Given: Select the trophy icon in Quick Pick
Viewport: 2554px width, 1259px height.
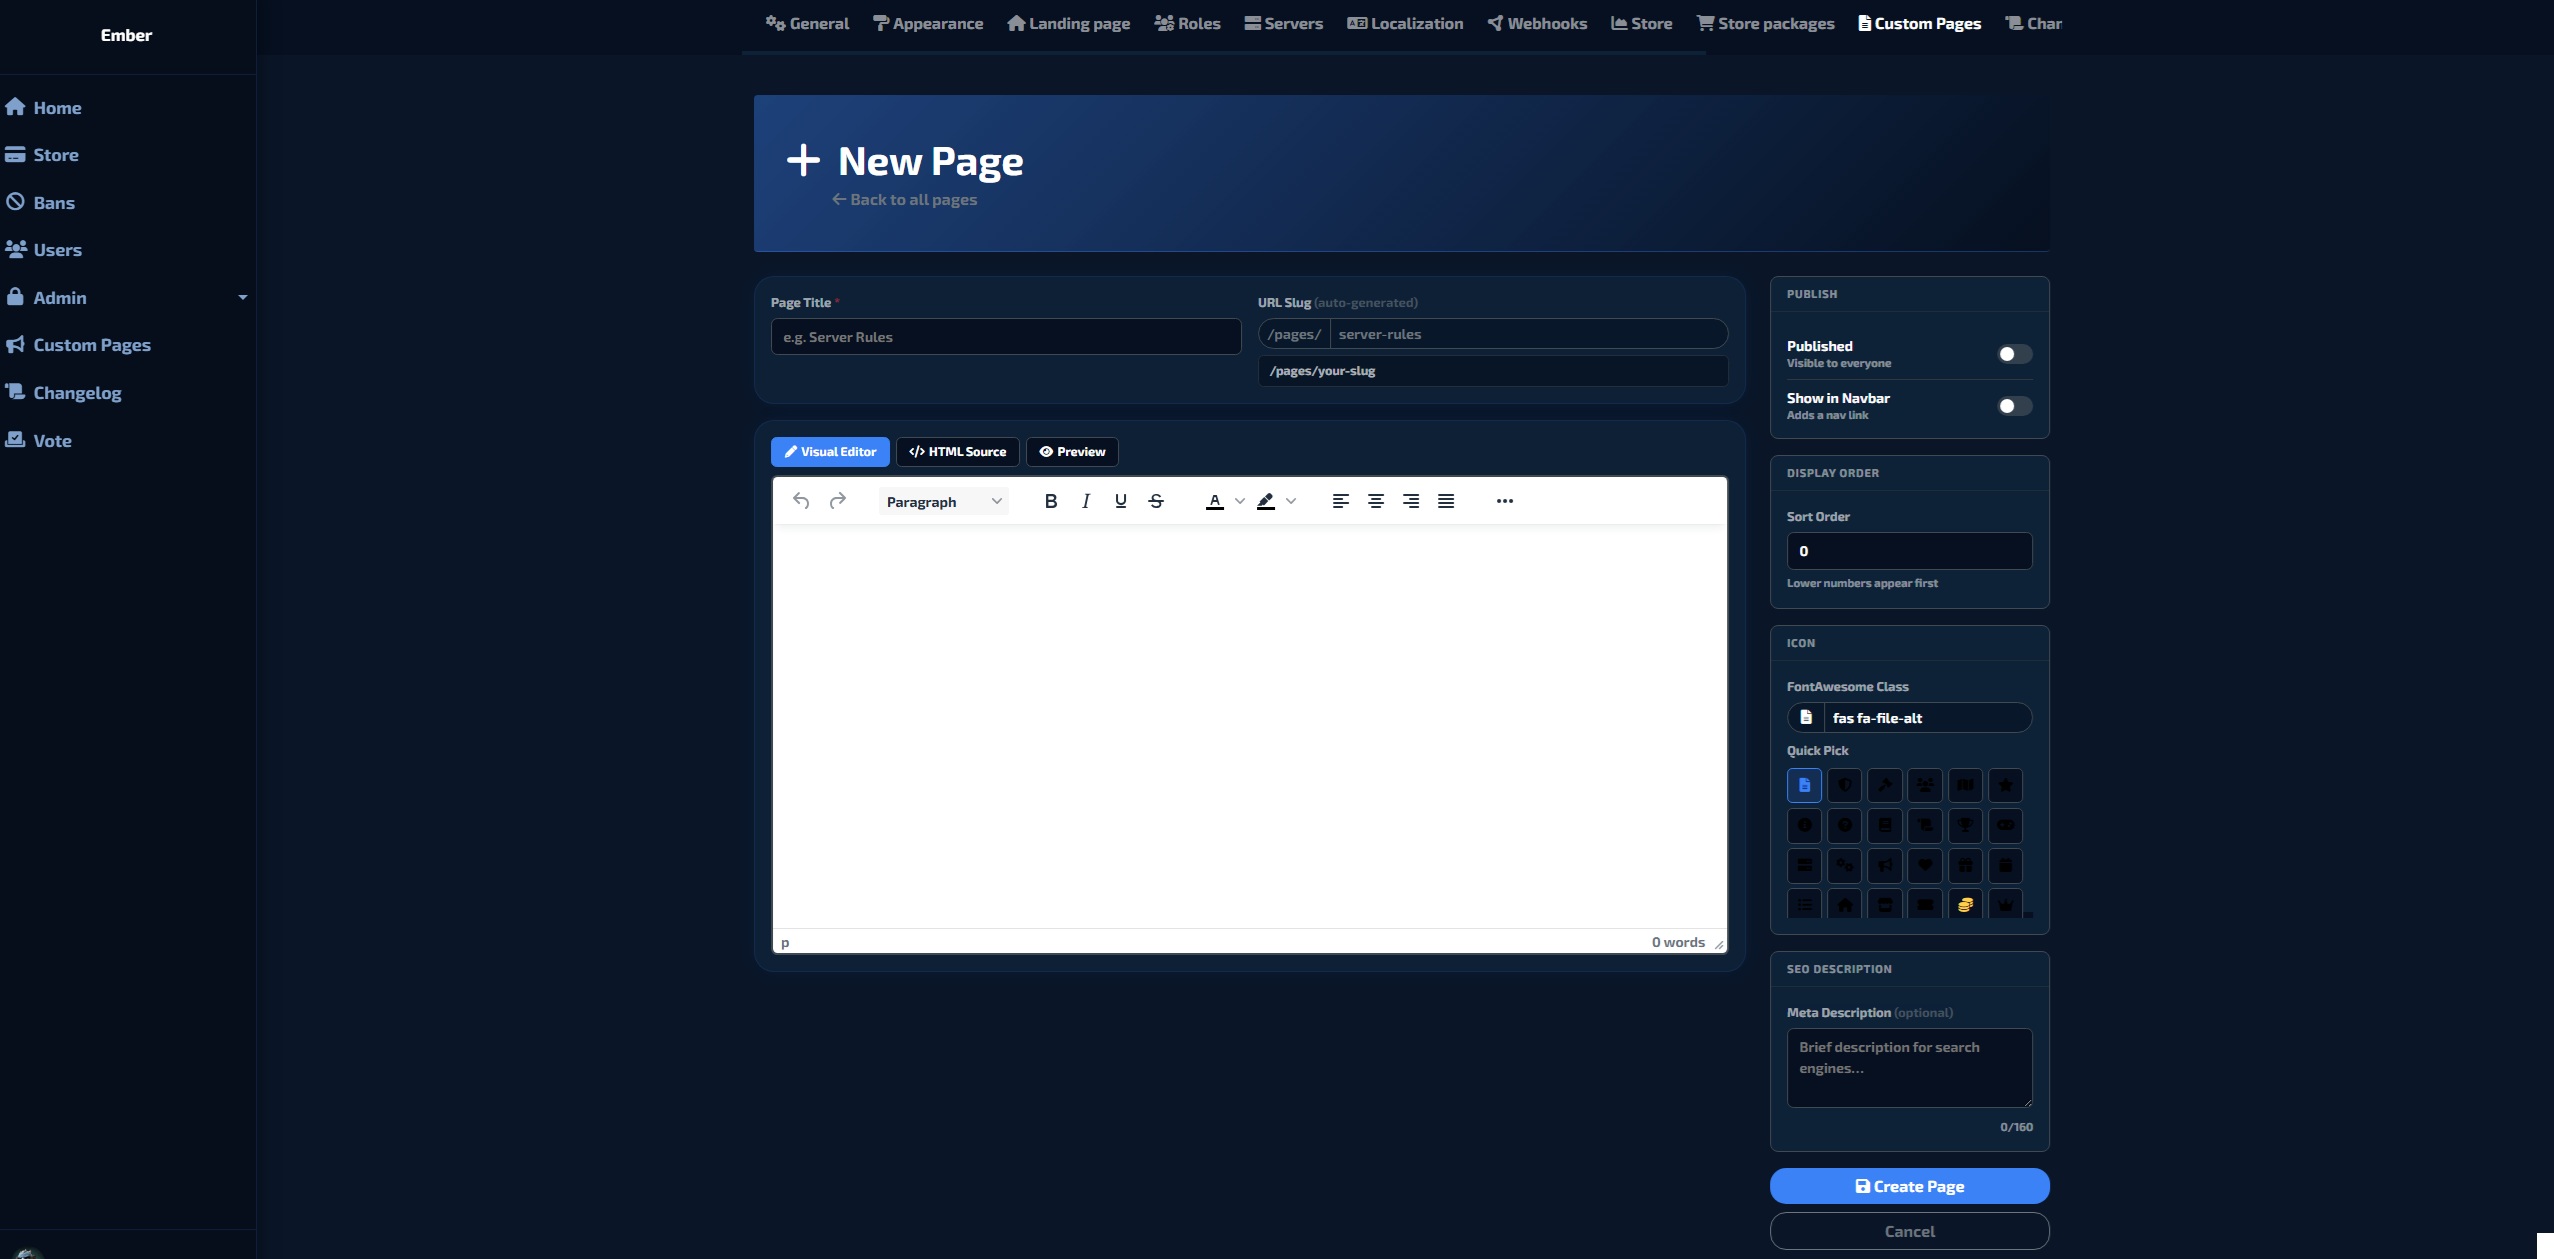Looking at the screenshot, I should pos(1965,825).
